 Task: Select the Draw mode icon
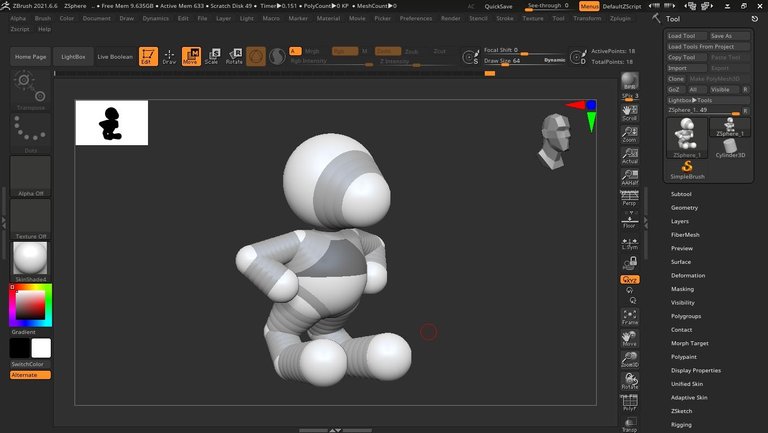pos(169,56)
